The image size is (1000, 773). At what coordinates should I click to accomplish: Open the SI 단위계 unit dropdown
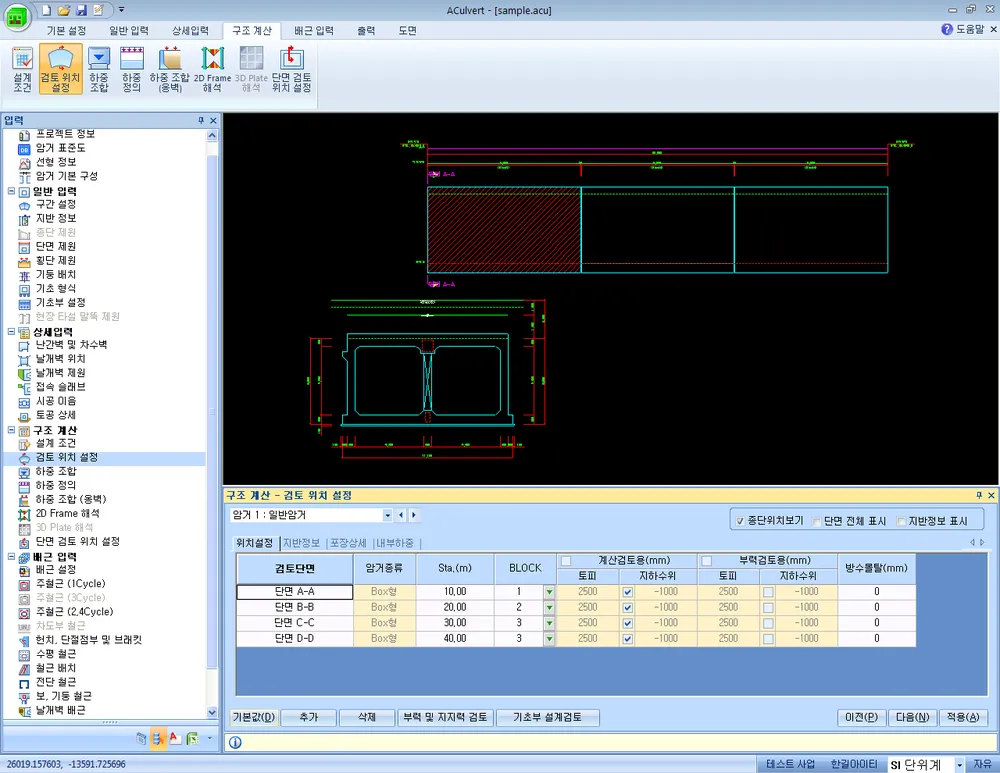point(959,764)
